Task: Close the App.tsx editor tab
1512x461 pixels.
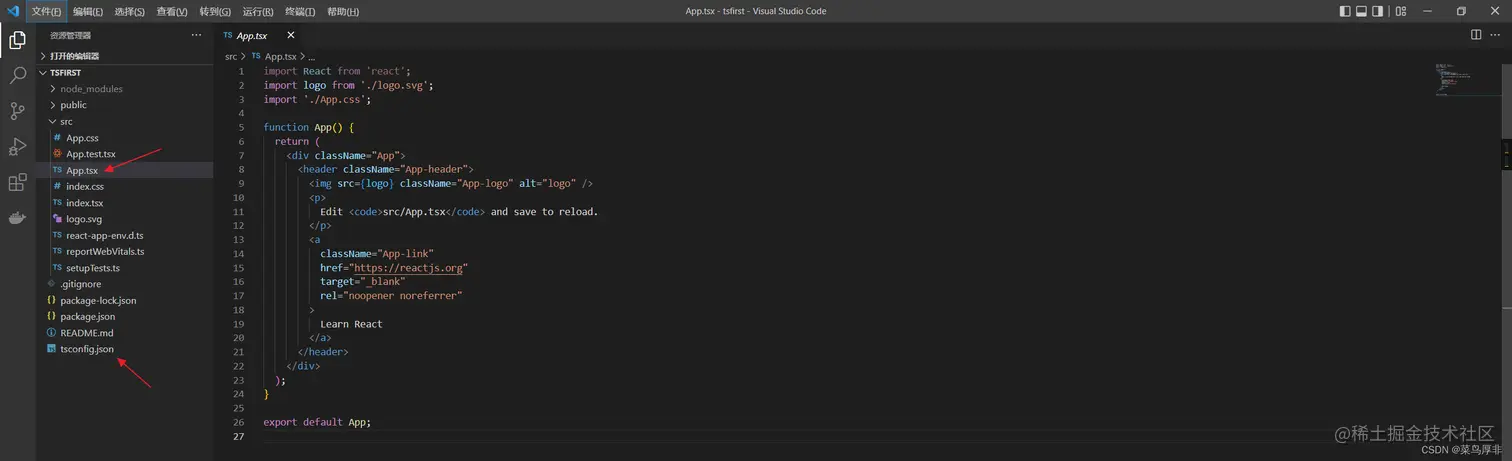Action: [x=291, y=35]
